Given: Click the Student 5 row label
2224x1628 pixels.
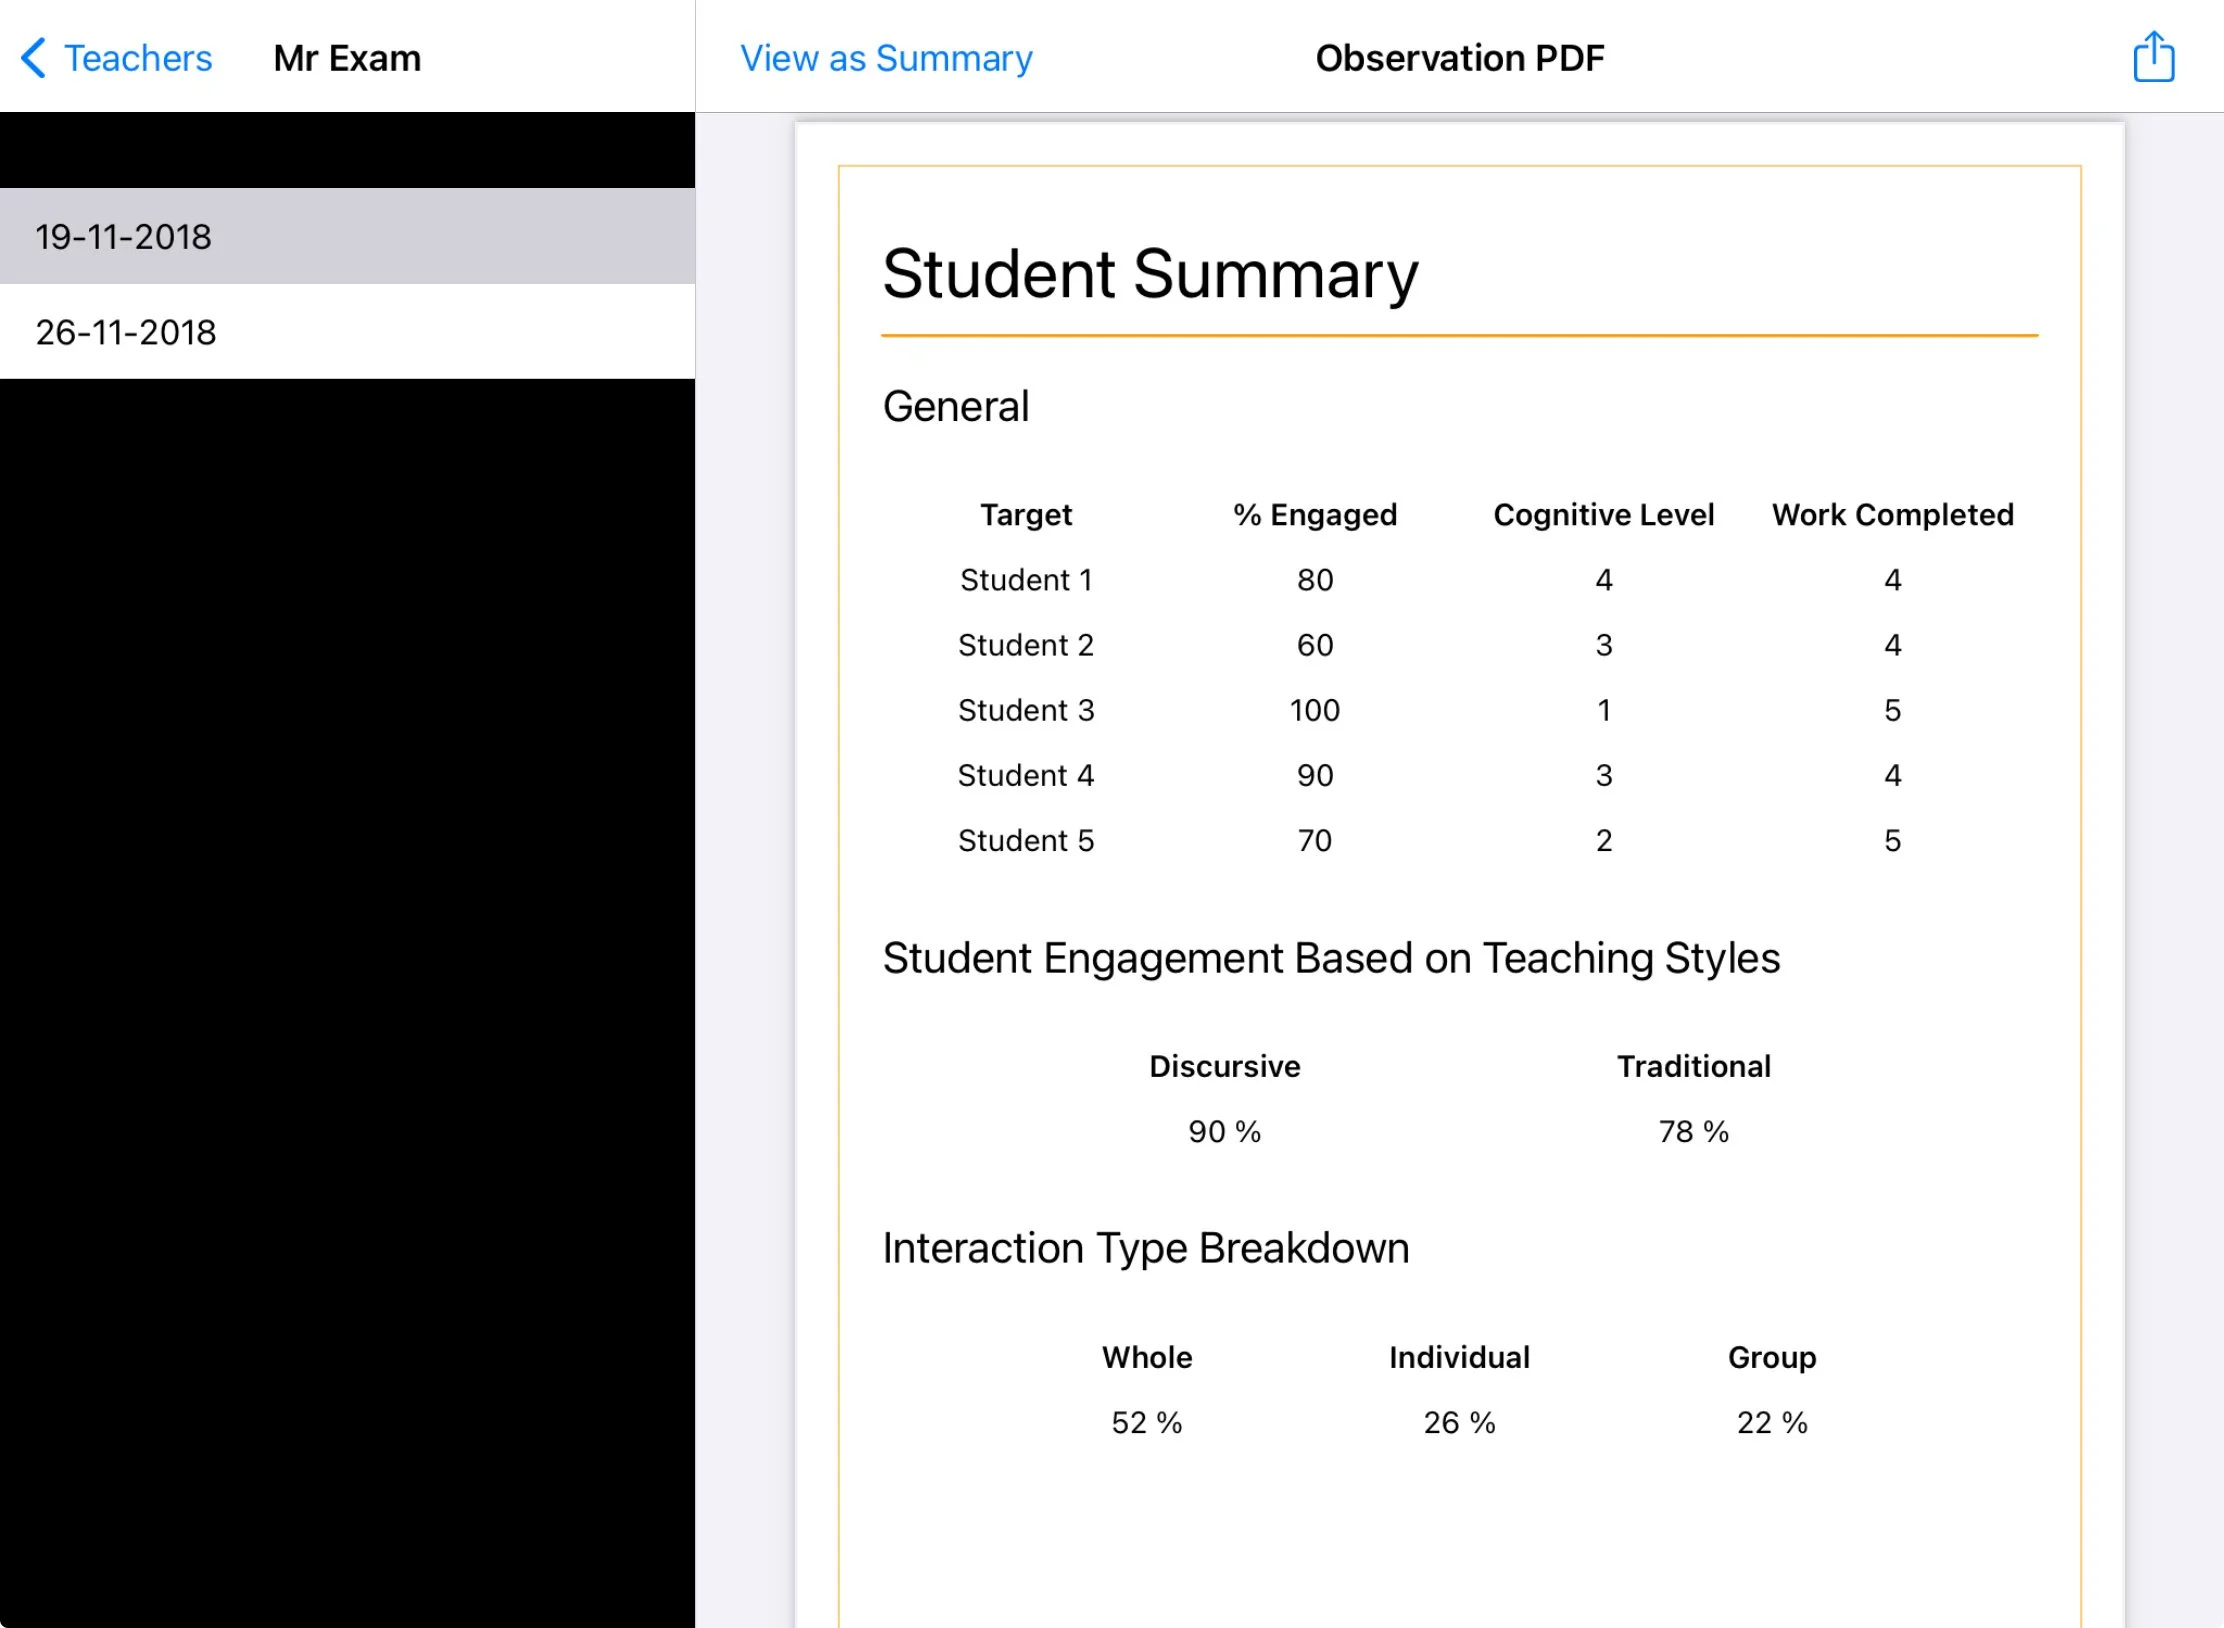Looking at the screenshot, I should coord(1025,840).
